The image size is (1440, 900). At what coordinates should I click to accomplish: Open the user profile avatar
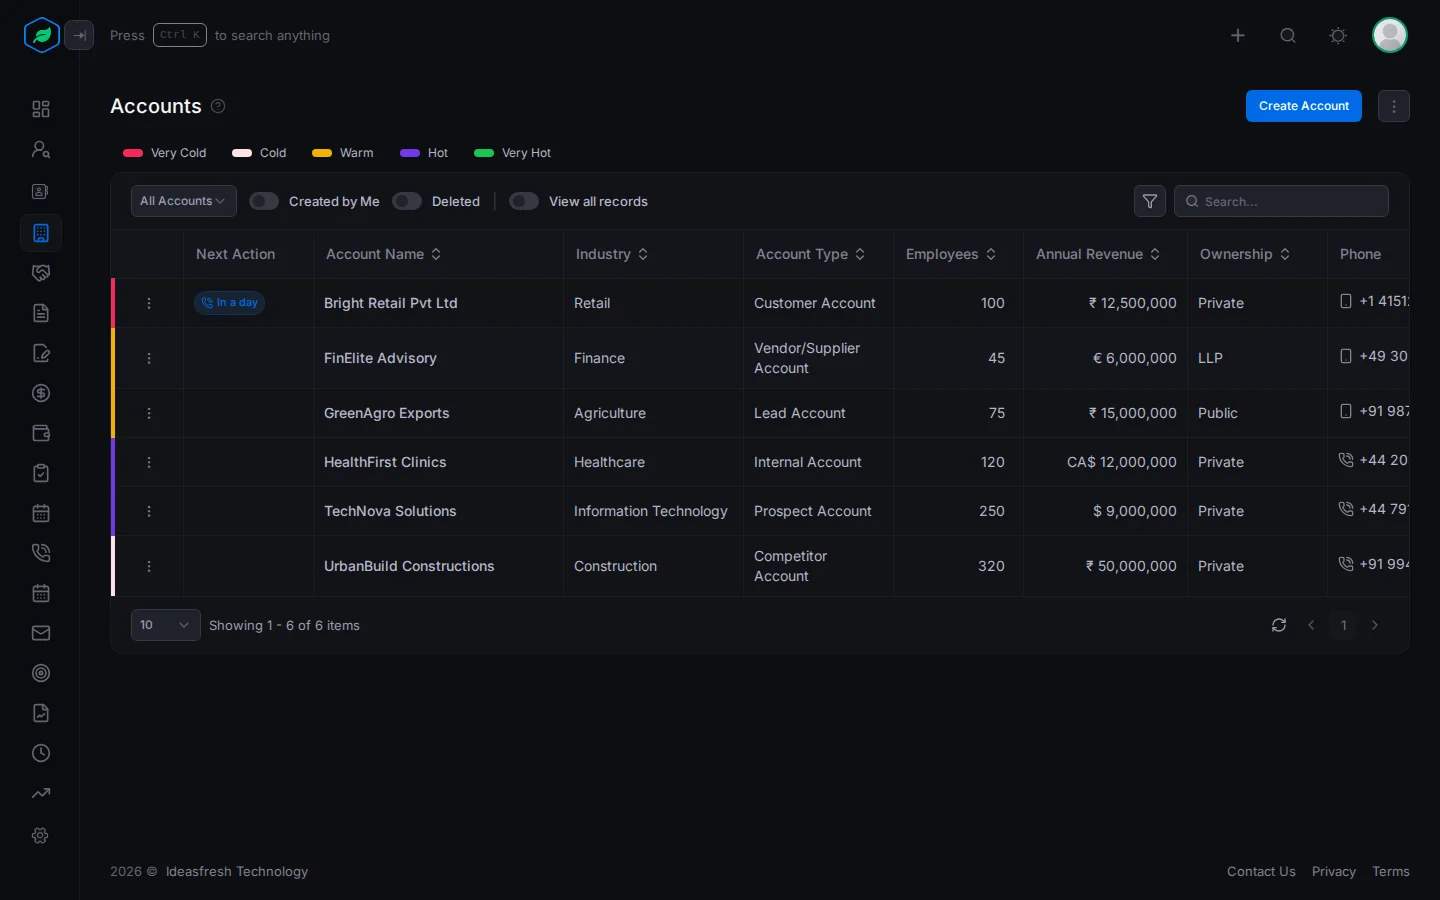[x=1390, y=36]
